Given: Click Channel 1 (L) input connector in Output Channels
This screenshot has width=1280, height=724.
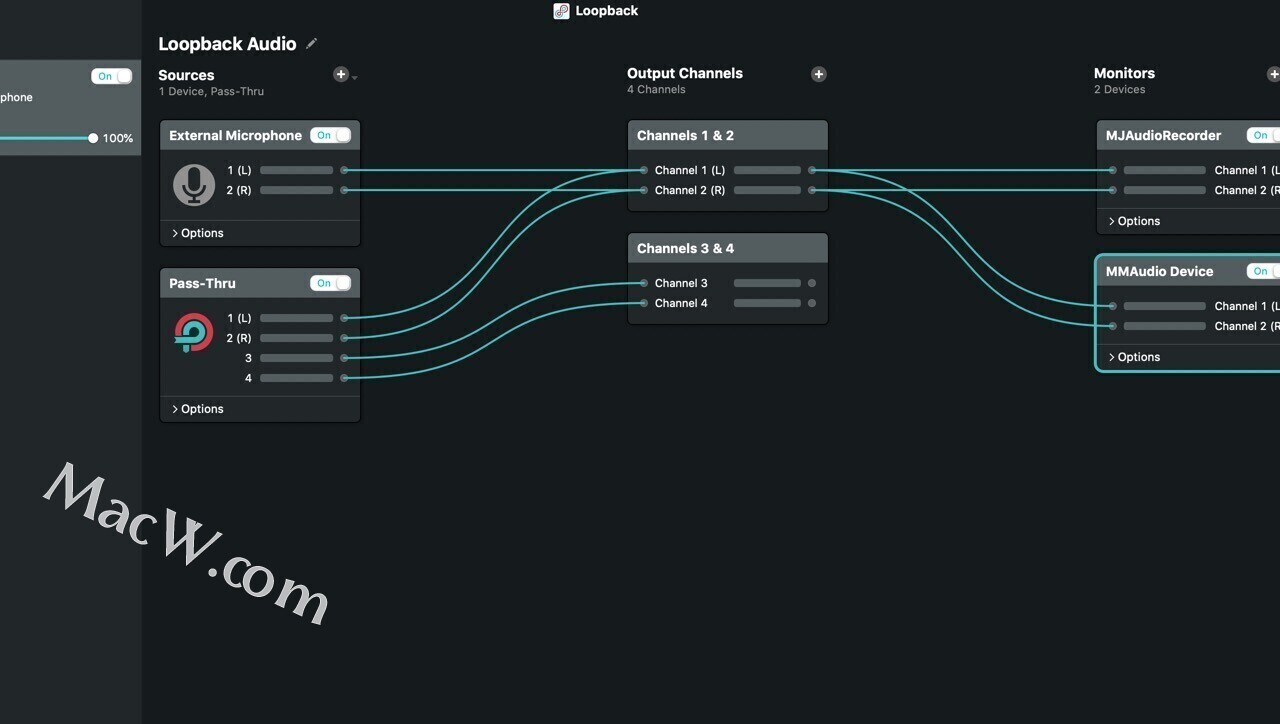Looking at the screenshot, I should coord(644,170).
